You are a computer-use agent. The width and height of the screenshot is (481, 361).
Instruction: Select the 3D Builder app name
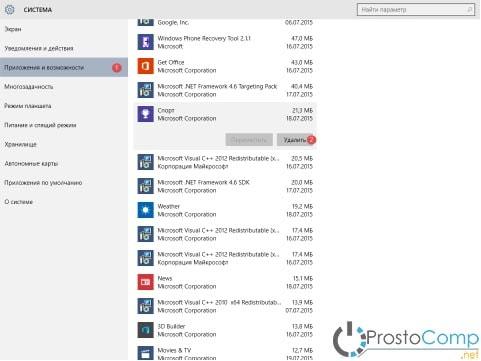171,326
